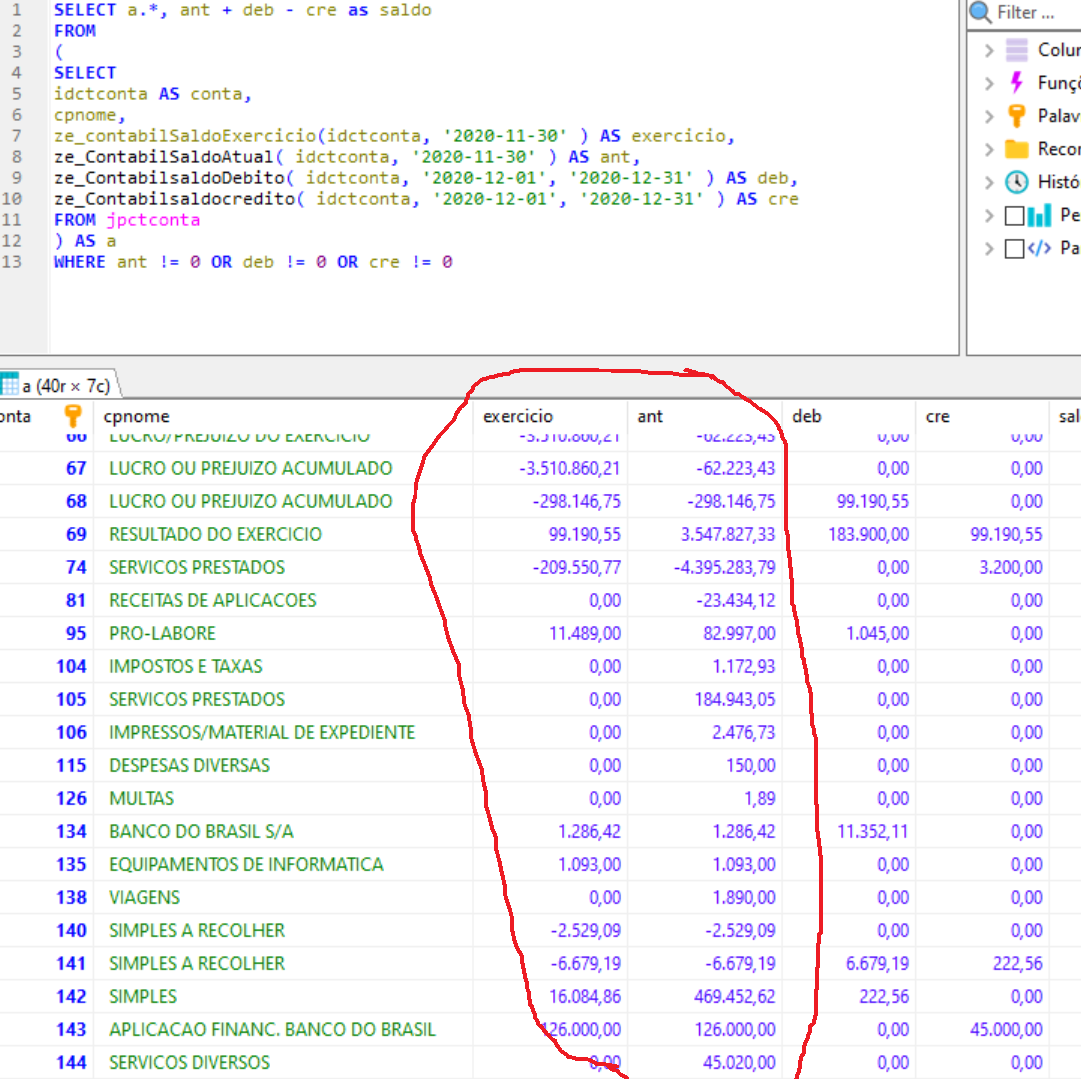Click the exercicio column header
The width and height of the screenshot is (1081, 1079).
(x=518, y=416)
